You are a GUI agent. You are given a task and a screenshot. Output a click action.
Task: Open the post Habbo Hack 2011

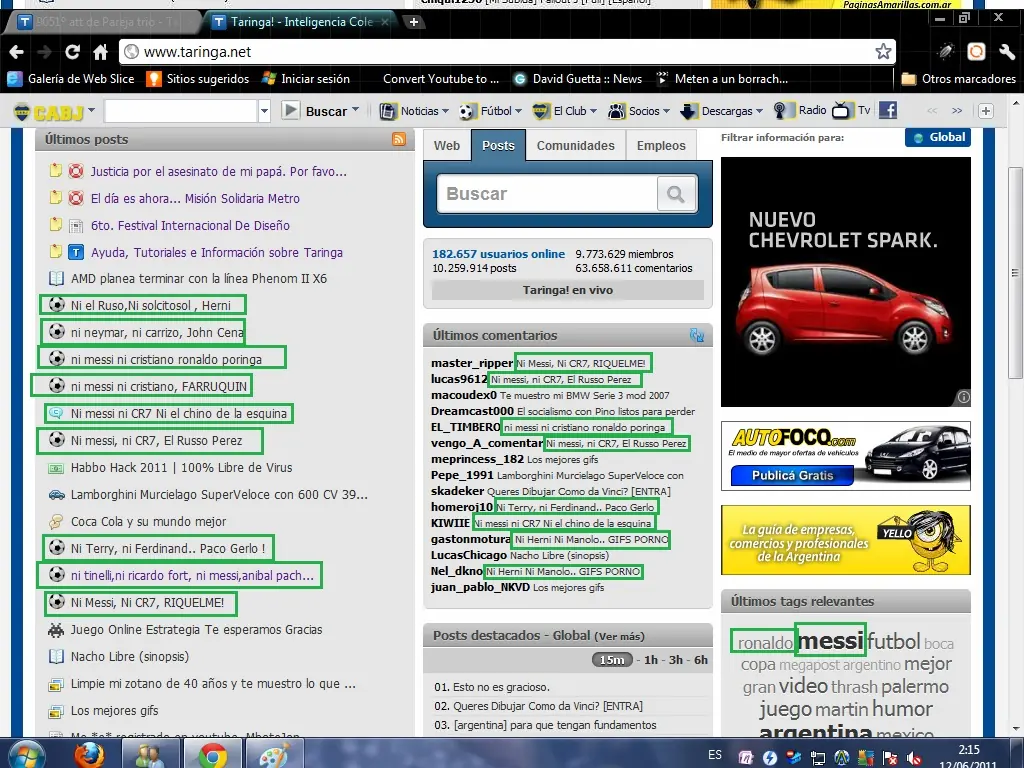pyautogui.click(x=181, y=468)
